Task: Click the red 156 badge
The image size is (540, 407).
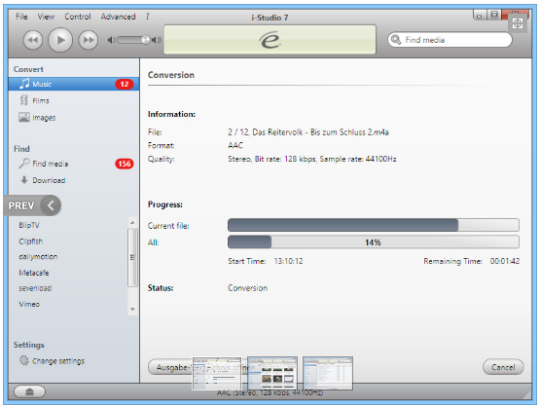Action: coord(124,164)
